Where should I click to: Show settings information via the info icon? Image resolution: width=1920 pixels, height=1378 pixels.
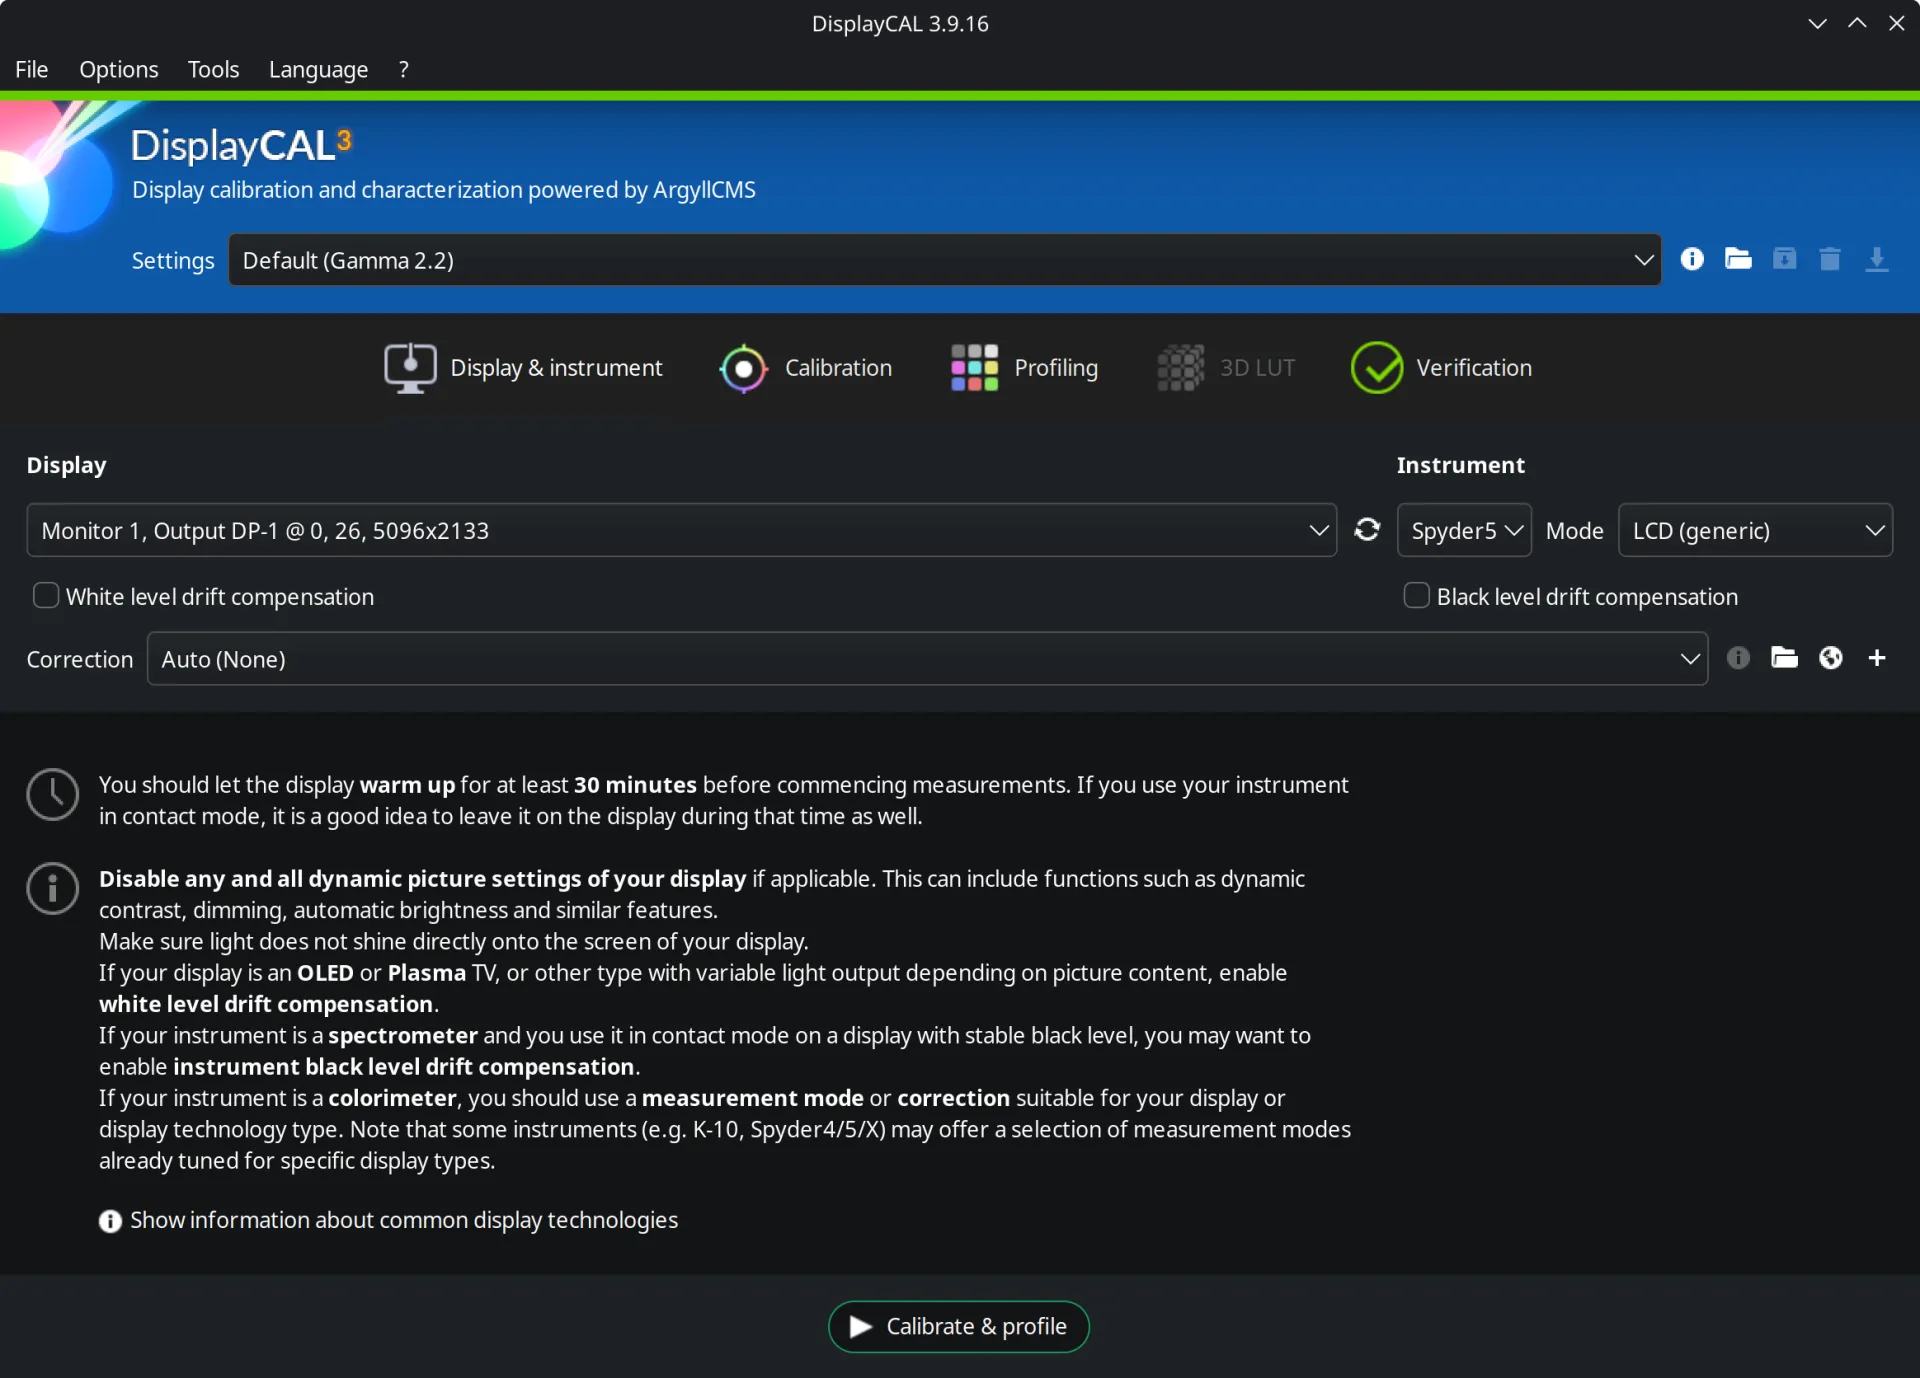click(1692, 259)
